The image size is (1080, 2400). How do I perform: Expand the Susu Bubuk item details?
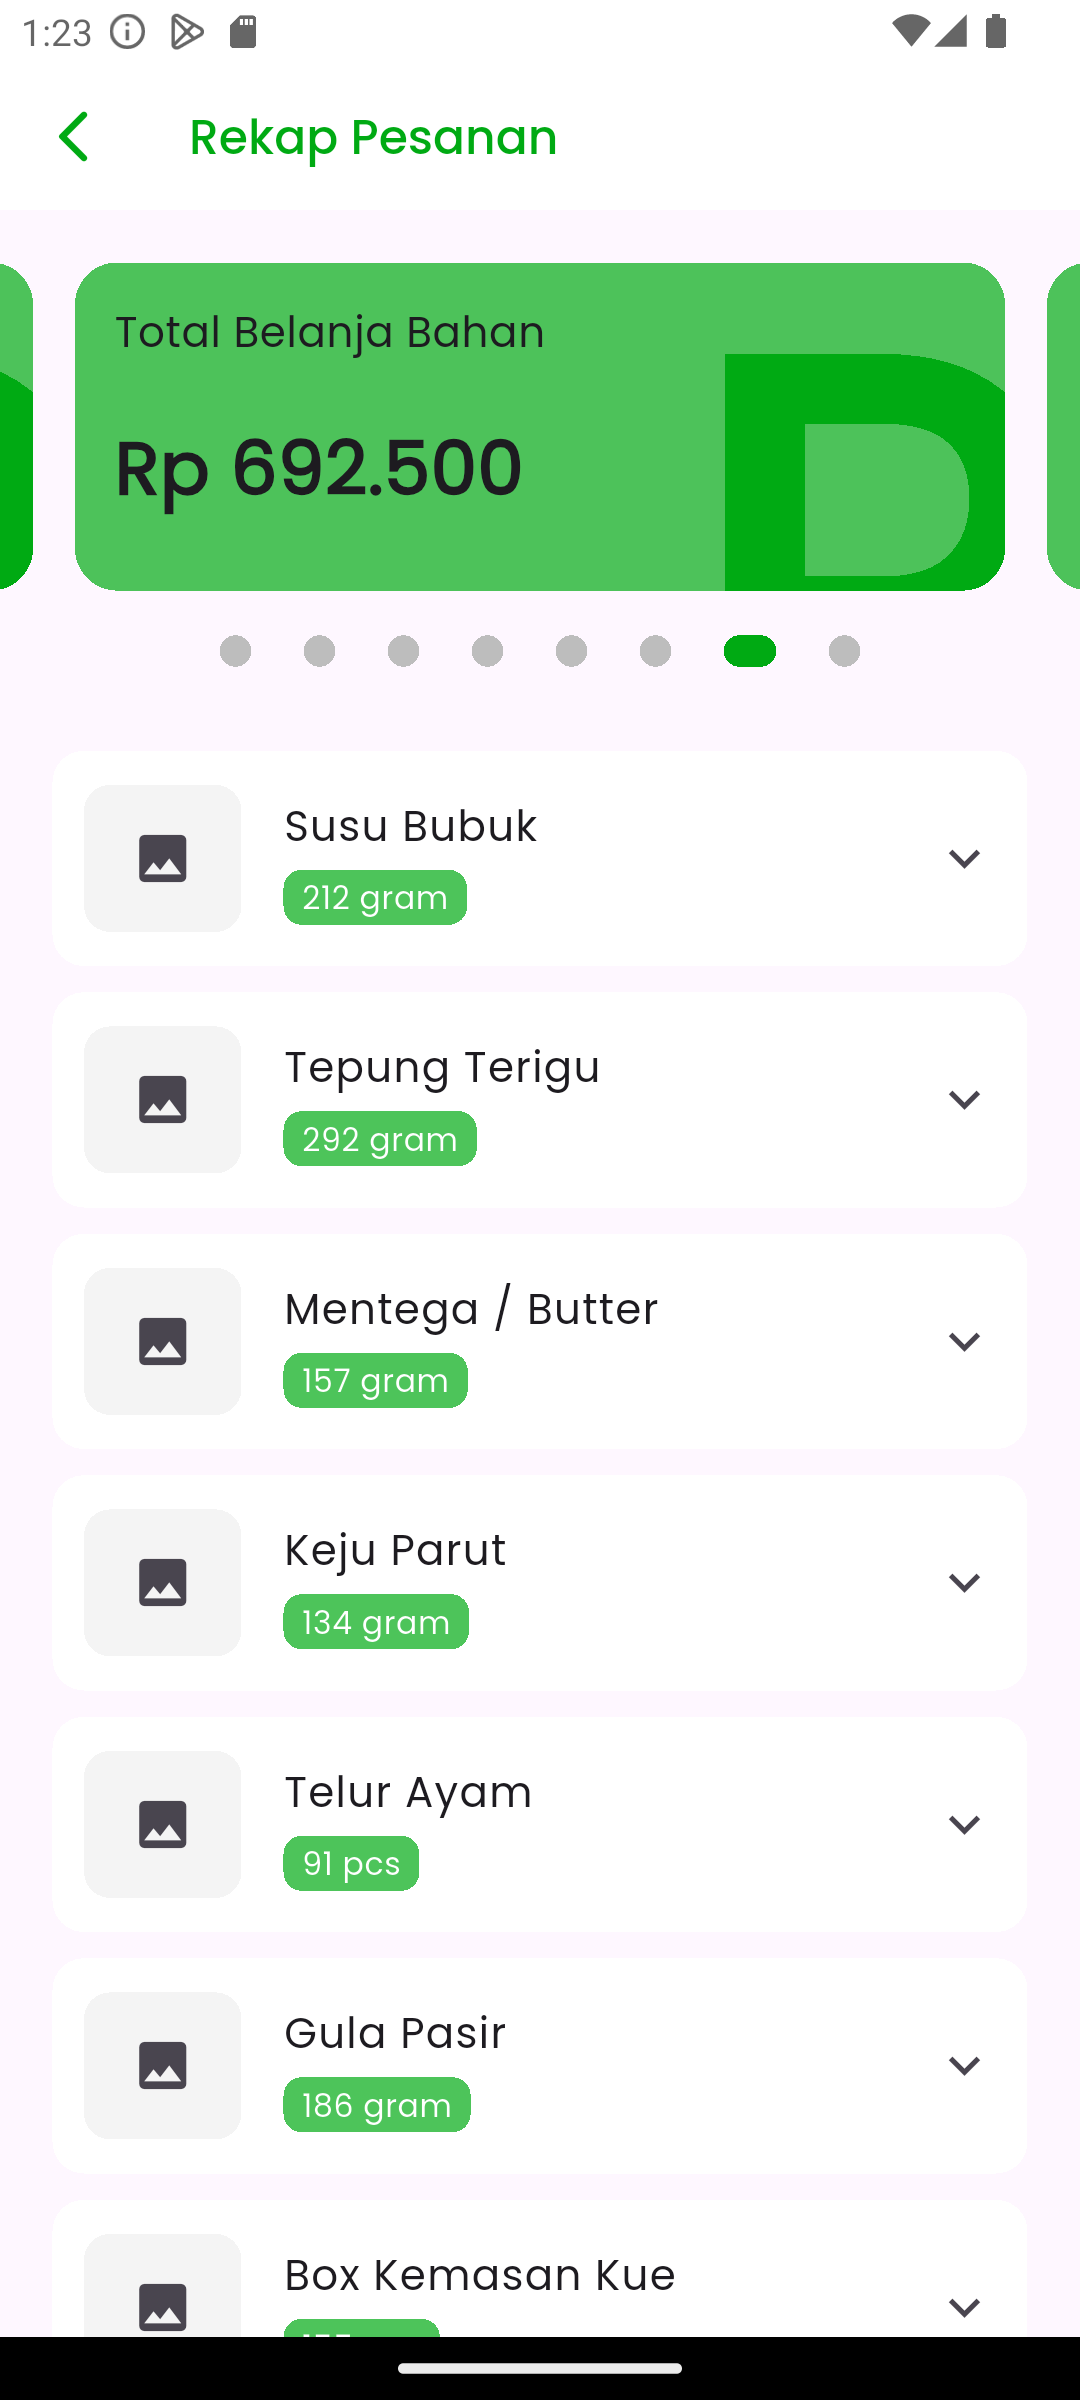pyautogui.click(x=963, y=858)
